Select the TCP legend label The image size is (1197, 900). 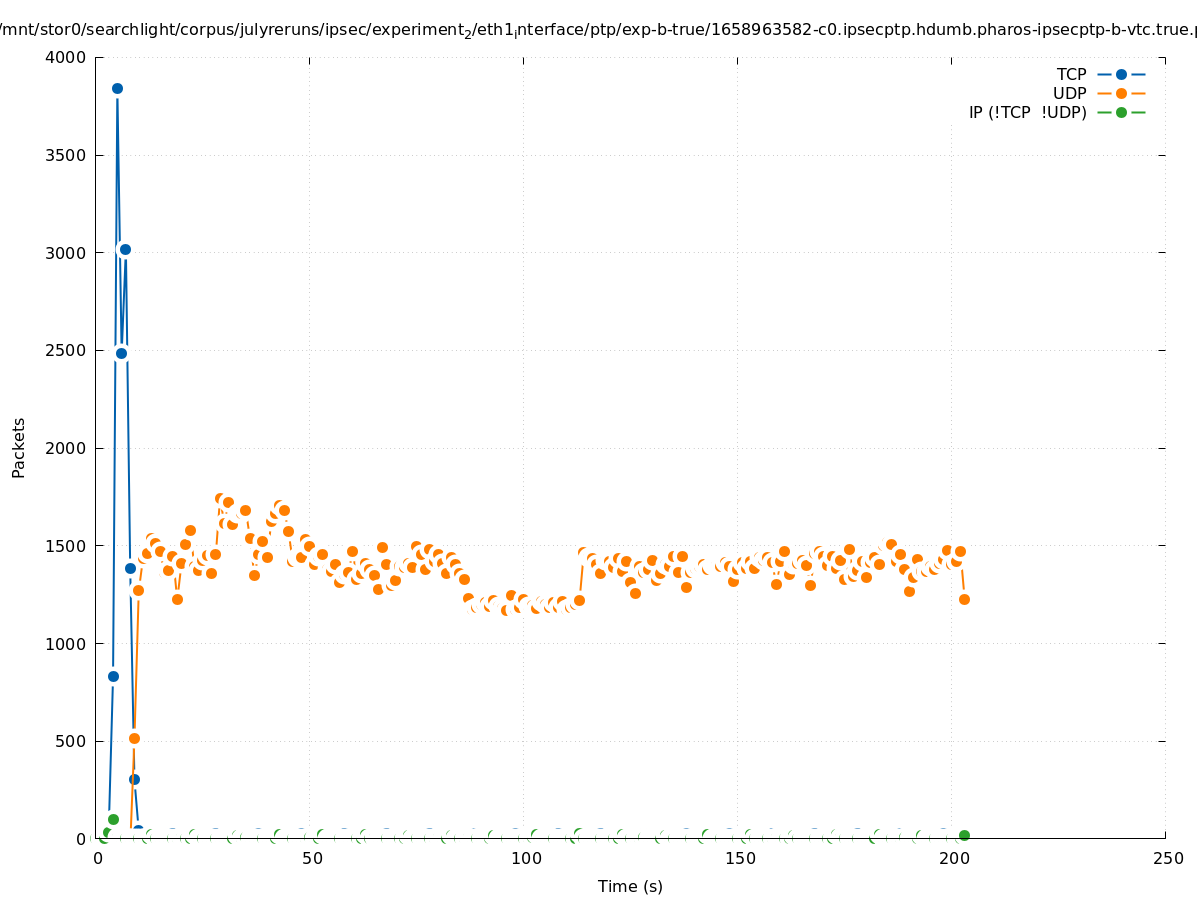click(x=1071, y=74)
